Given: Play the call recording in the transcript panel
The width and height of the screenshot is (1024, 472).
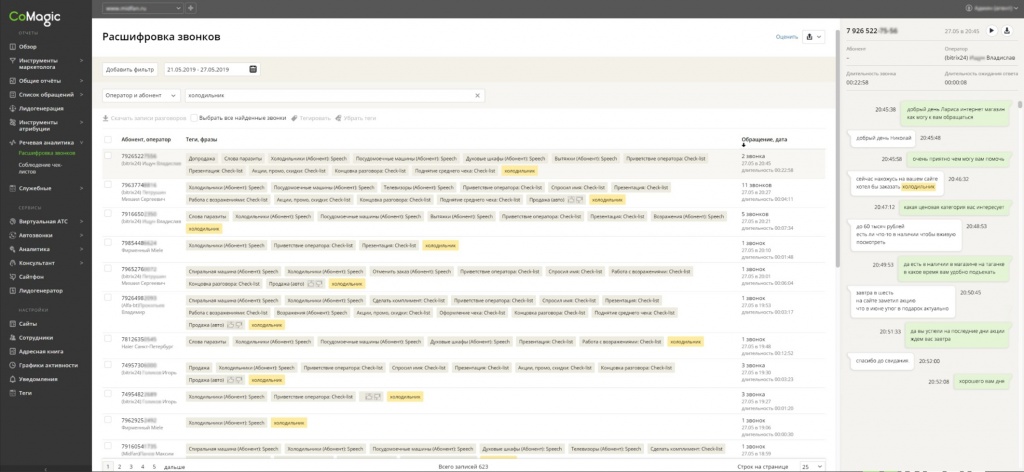Looking at the screenshot, I should [x=991, y=31].
